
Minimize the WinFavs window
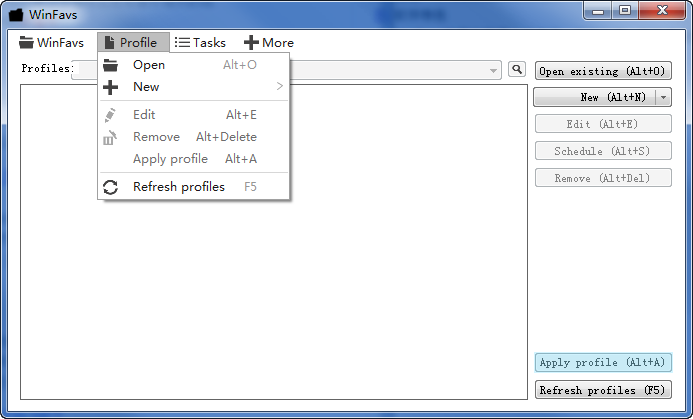(598, 11)
